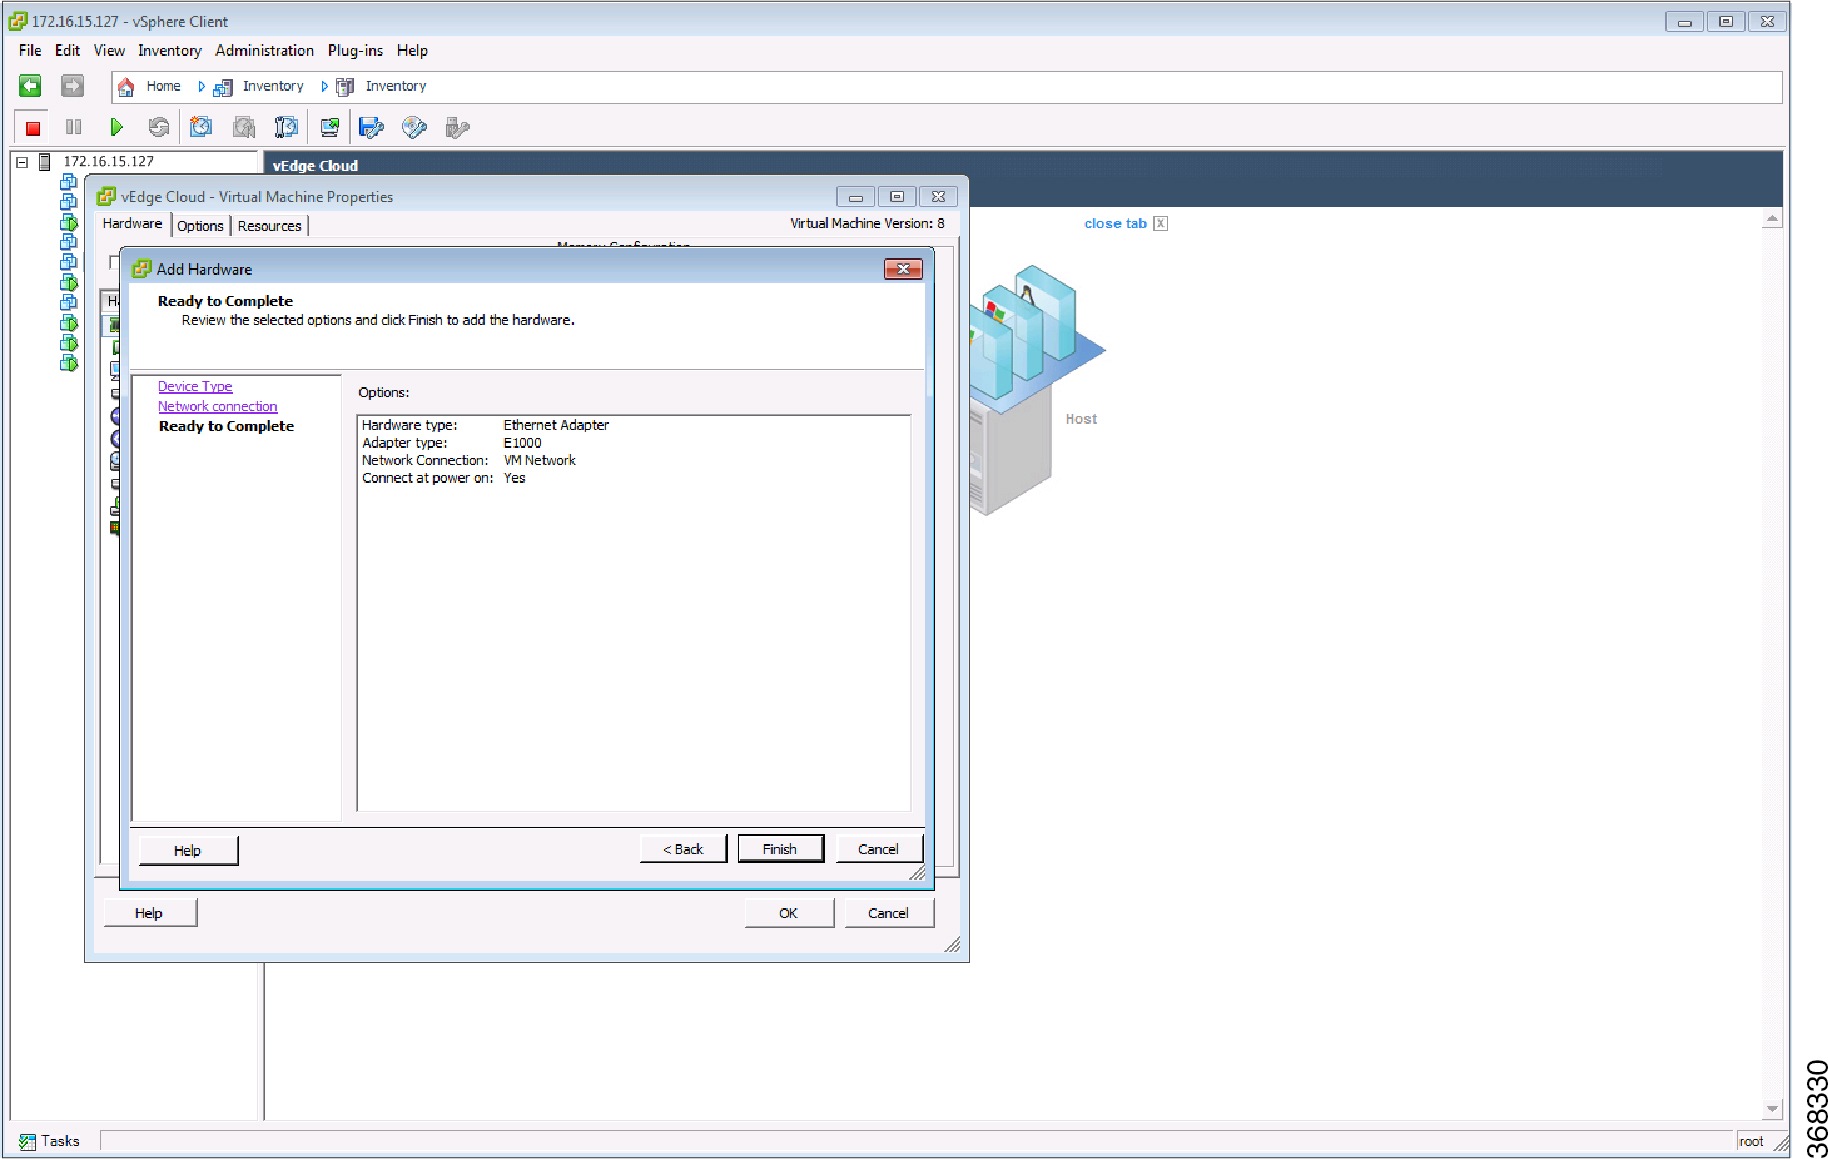Open the breadcrumb dropdown arrow before the last Inventory
Screen dimensions: 1828x1159
324,87
